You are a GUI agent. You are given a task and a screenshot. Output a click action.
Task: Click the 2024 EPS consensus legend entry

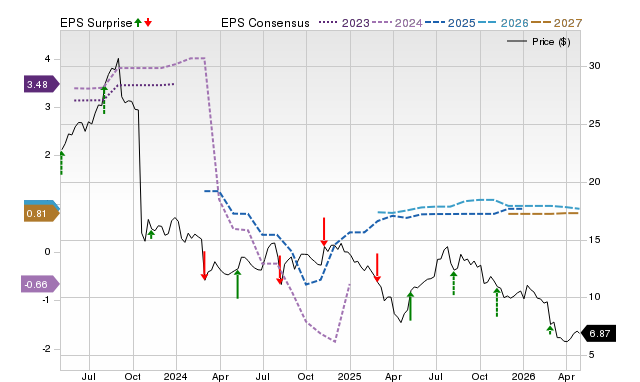tap(397, 23)
